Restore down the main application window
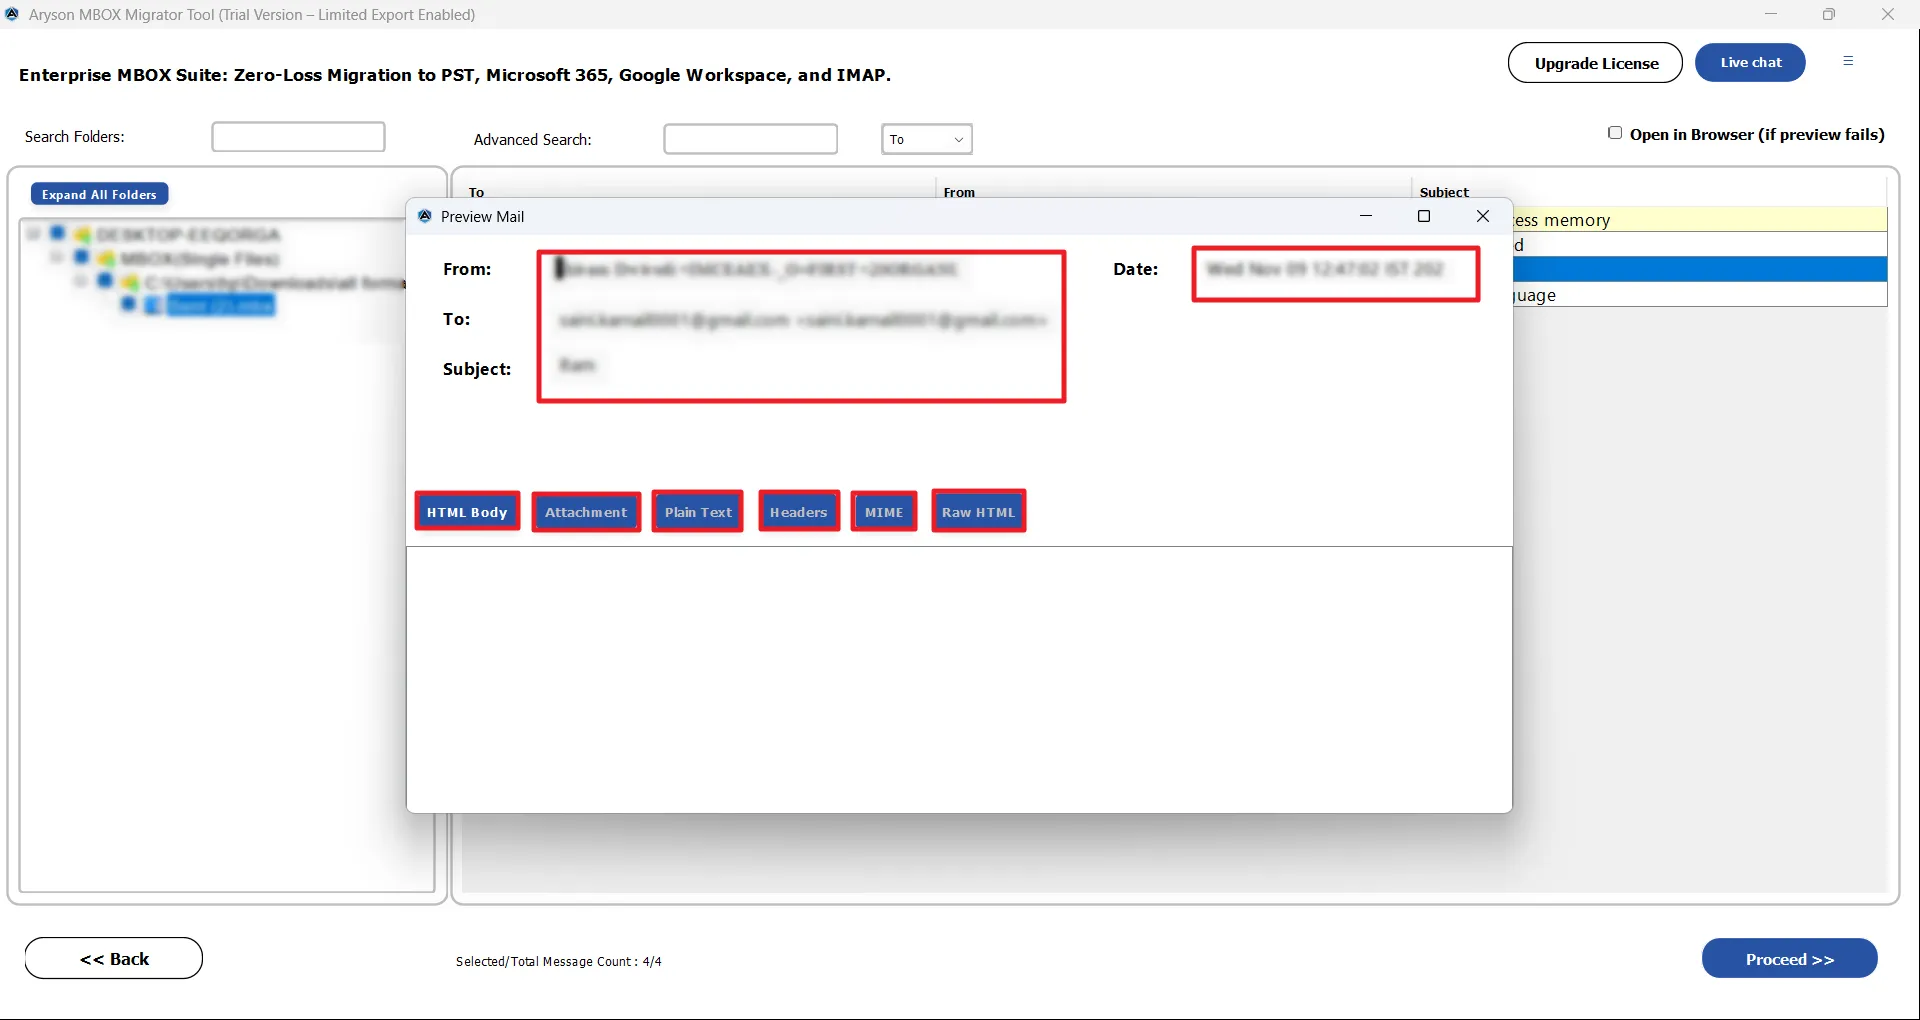The image size is (1920, 1020). tap(1829, 14)
